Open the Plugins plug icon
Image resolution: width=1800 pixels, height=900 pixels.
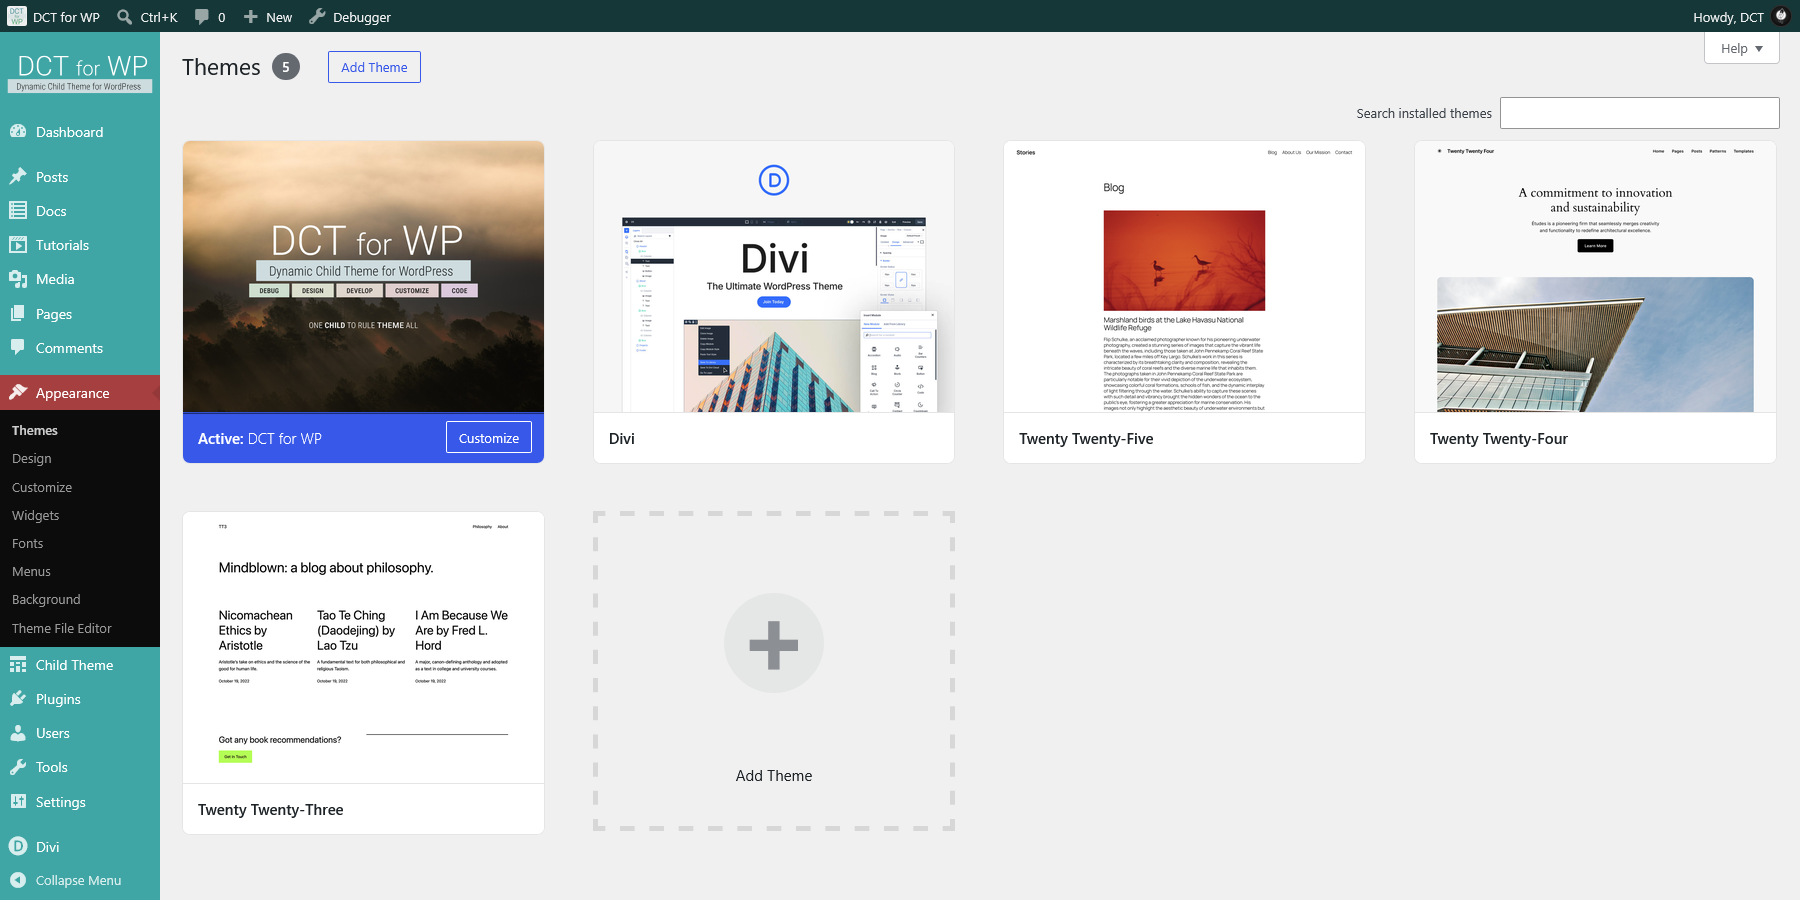click(x=18, y=699)
